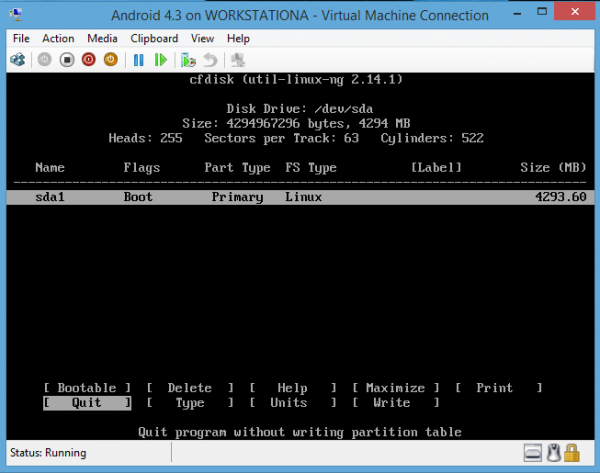Image resolution: width=600 pixels, height=473 pixels.
Task: Select the highlighted Quit option
Action: [x=87, y=403]
